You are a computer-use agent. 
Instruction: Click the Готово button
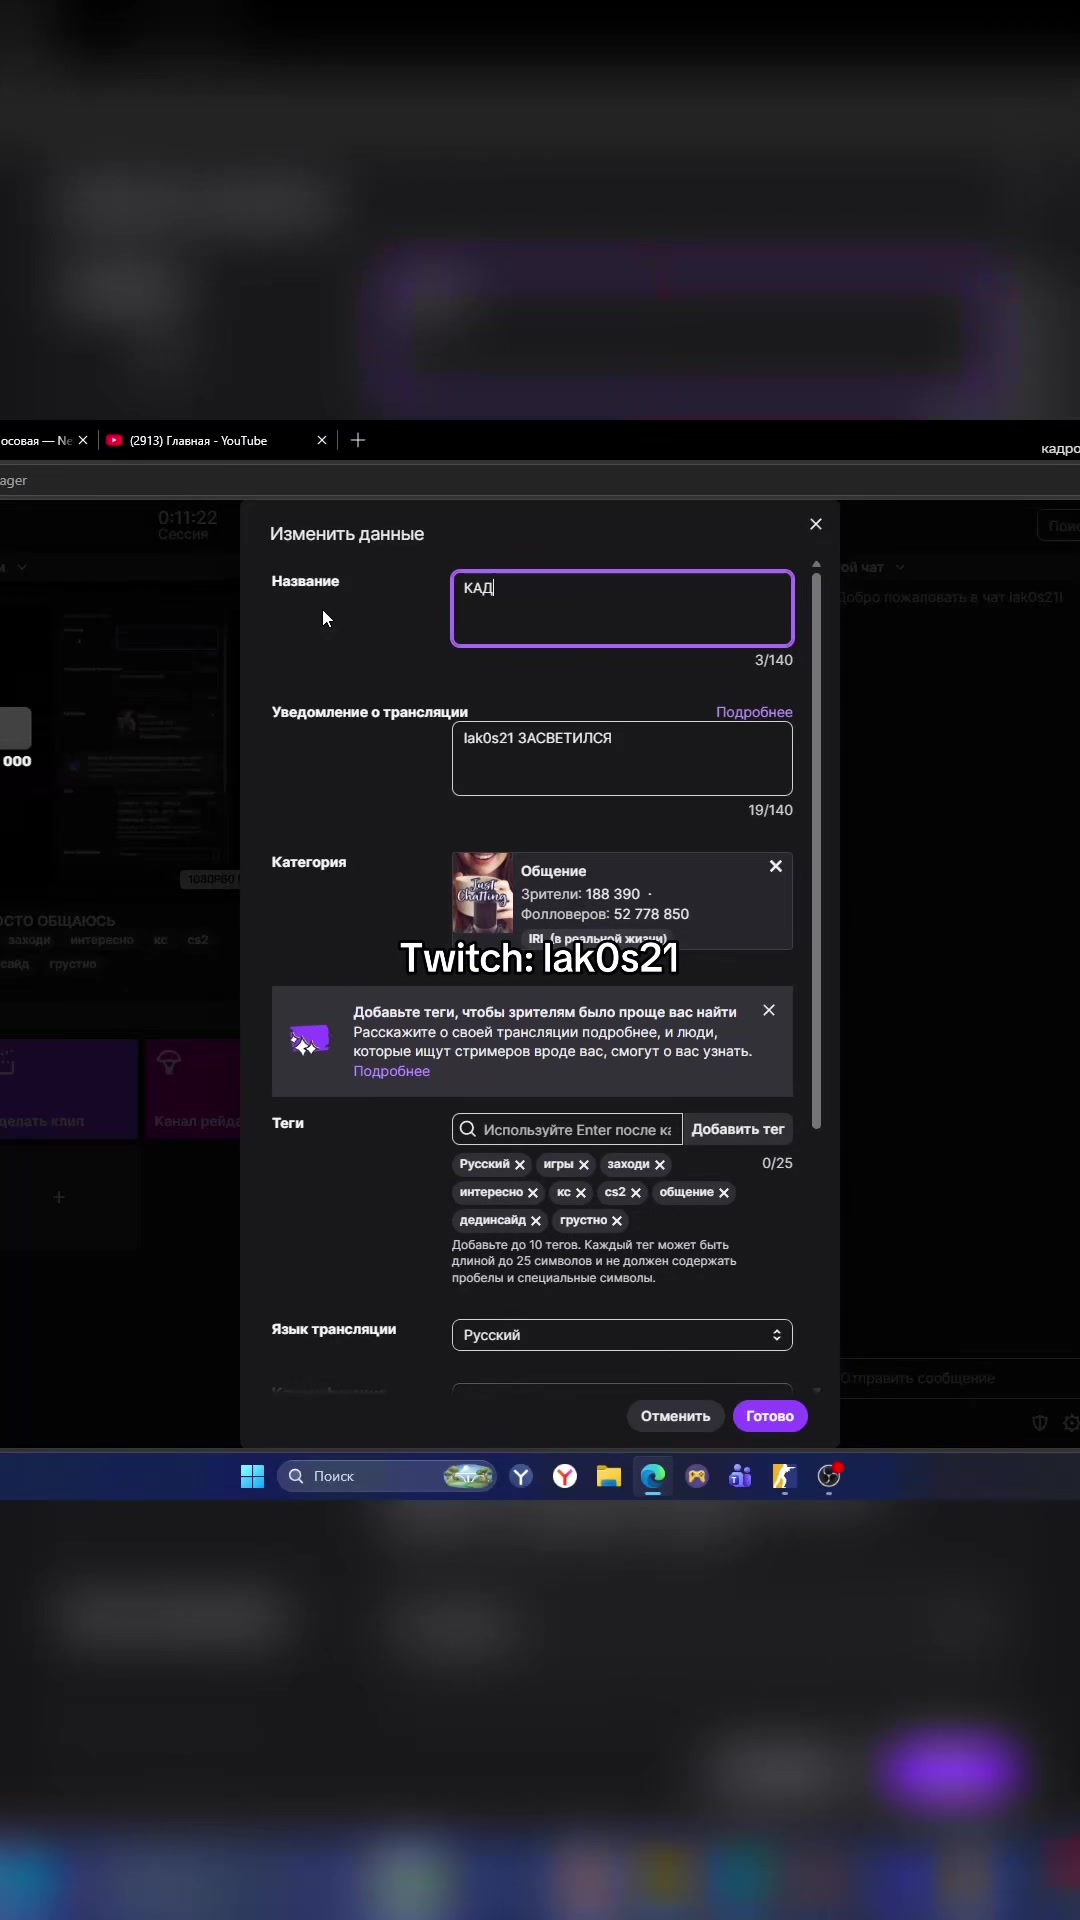coord(770,1416)
